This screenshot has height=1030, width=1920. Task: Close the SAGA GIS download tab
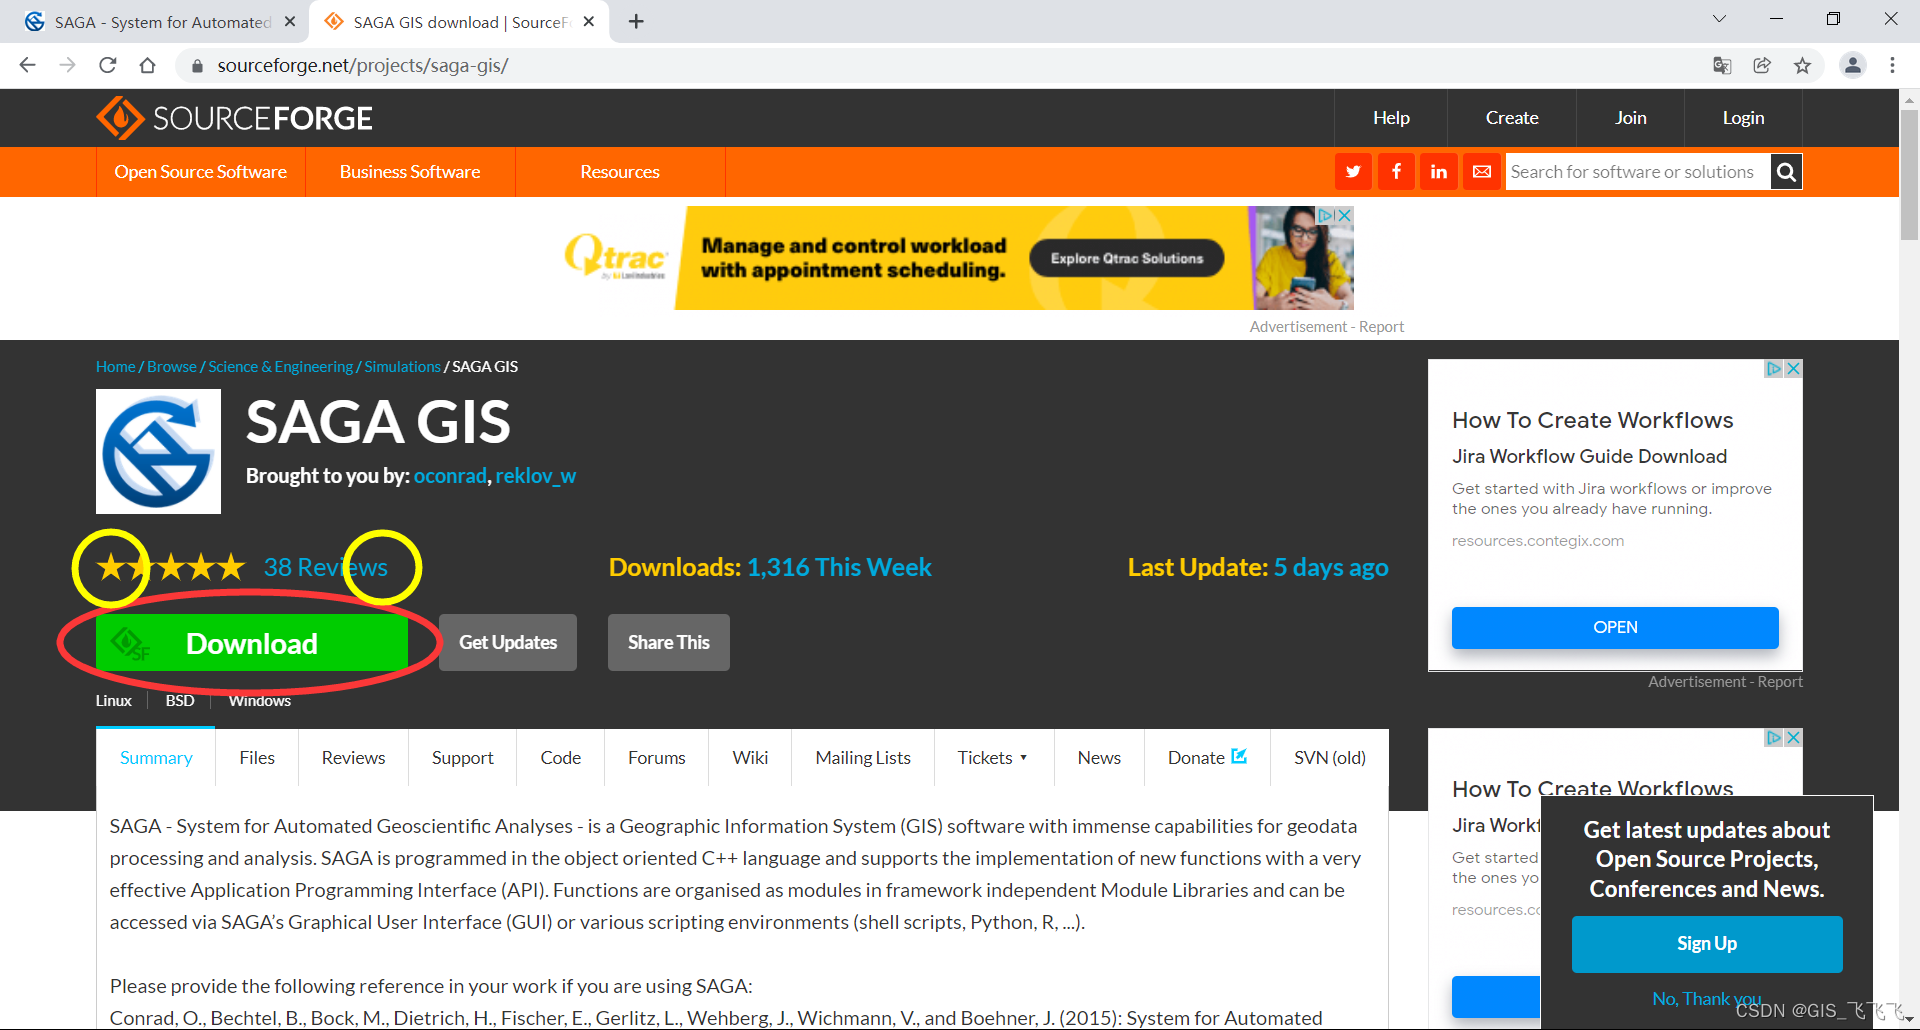coord(589,21)
